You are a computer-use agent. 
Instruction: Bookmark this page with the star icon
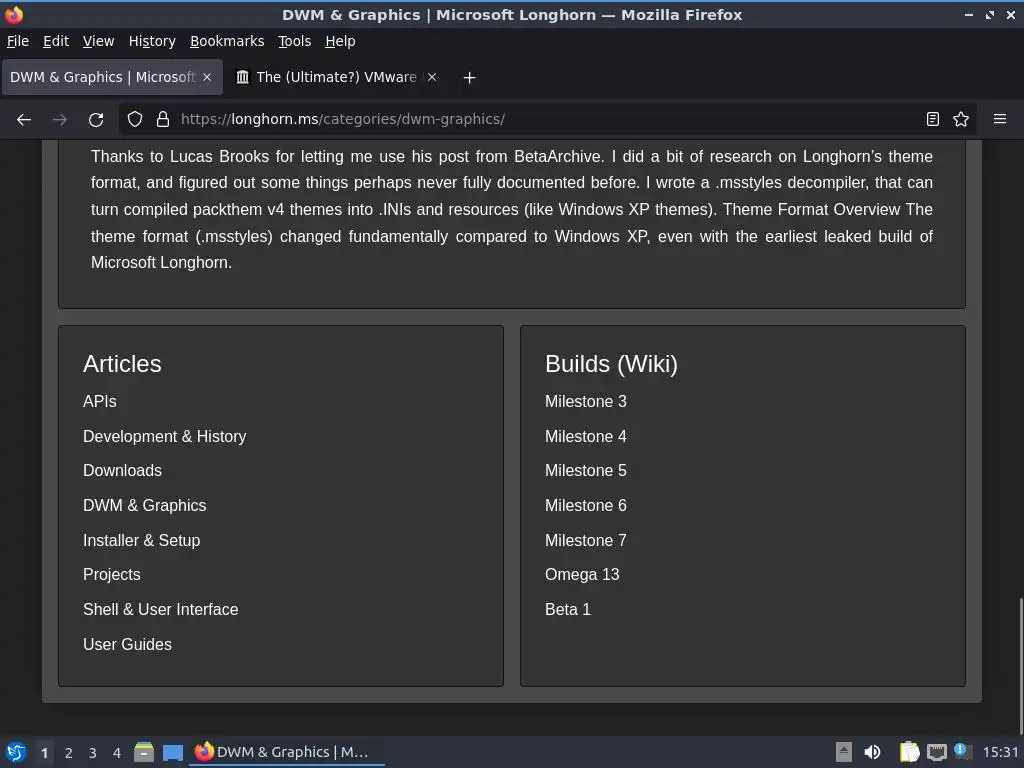[961, 120]
